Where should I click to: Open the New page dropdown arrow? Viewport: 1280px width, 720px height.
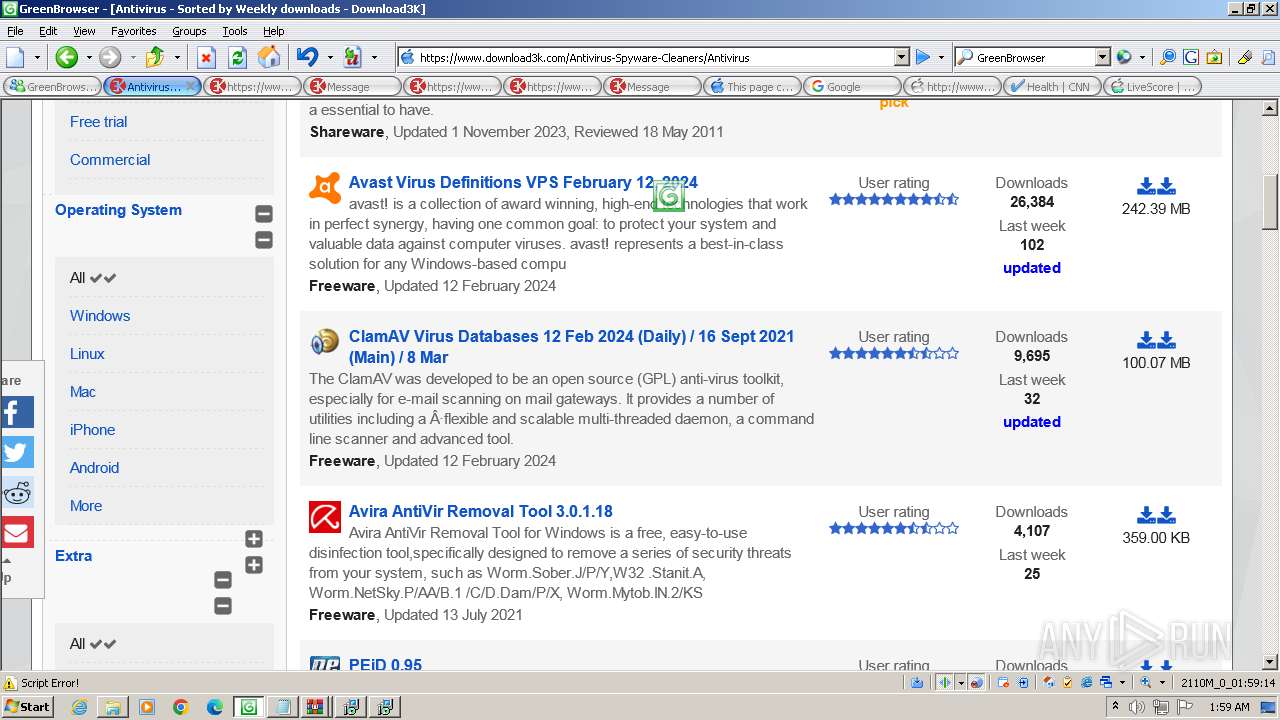37,57
